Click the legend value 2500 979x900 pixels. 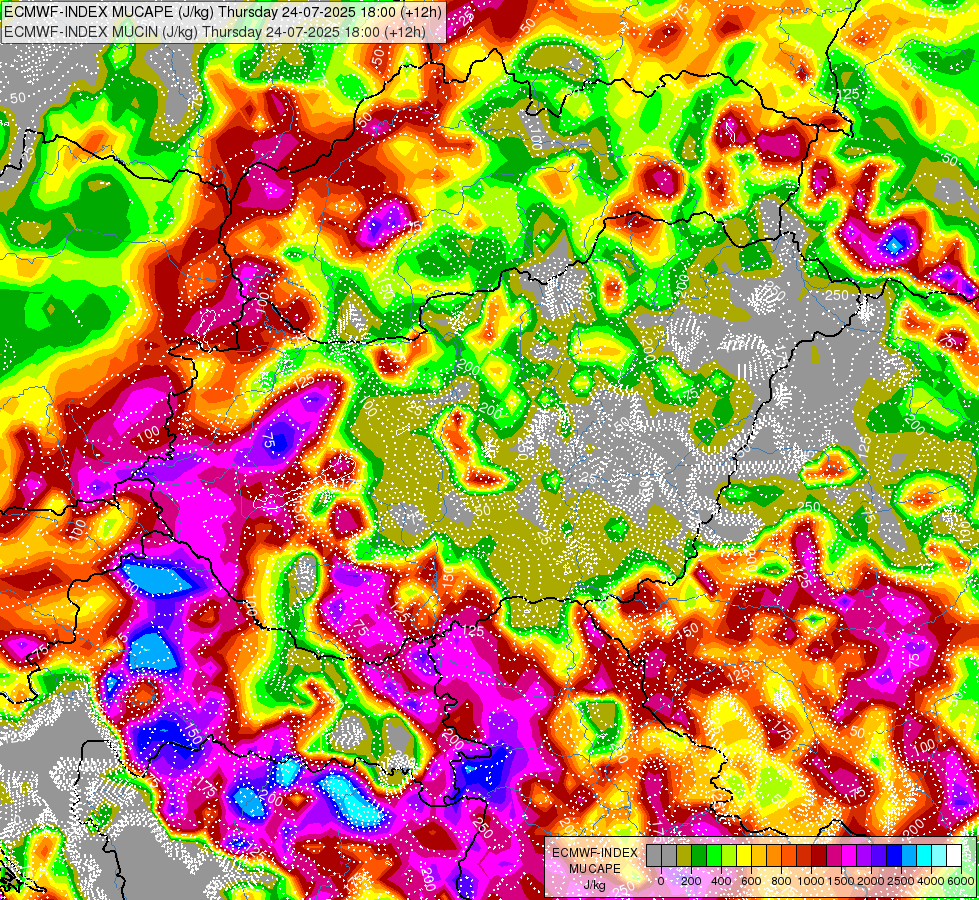[x=901, y=881]
